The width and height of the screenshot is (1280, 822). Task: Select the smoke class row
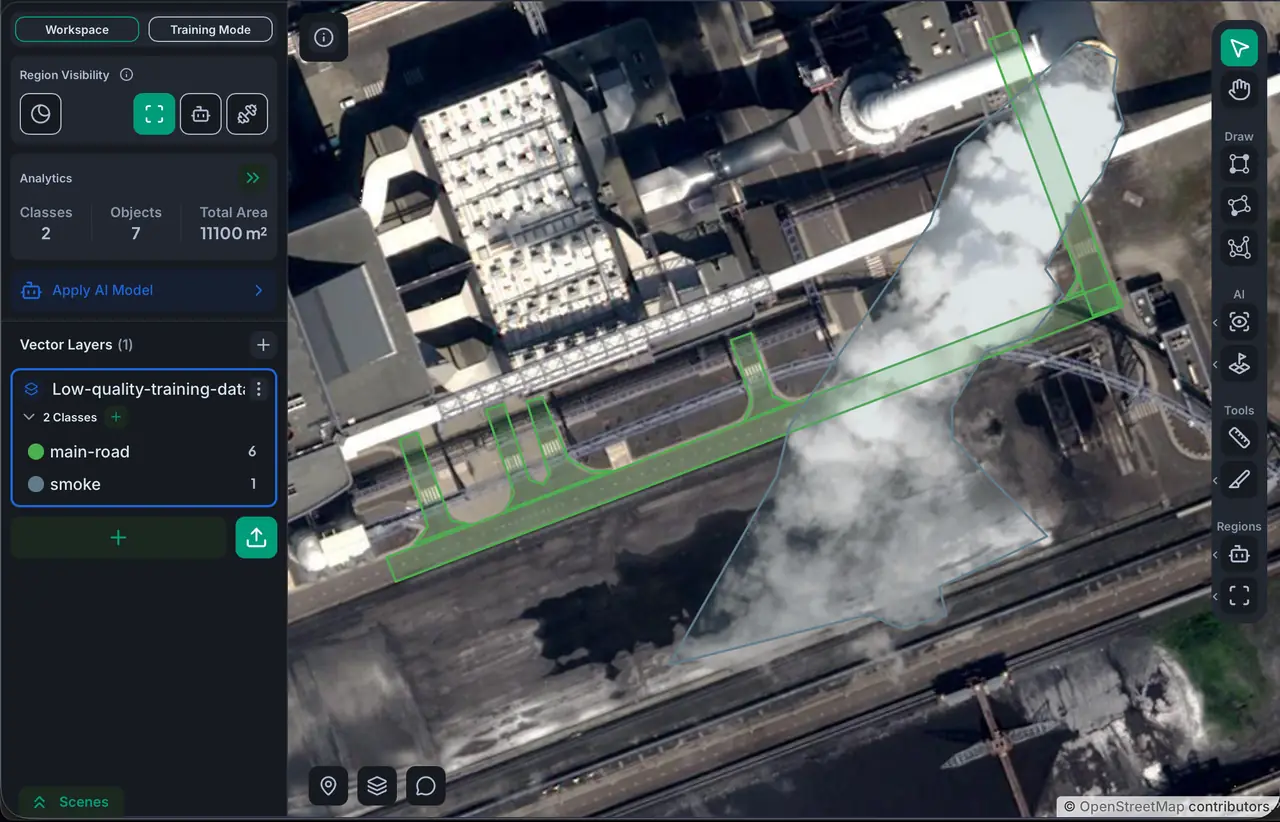(x=143, y=484)
